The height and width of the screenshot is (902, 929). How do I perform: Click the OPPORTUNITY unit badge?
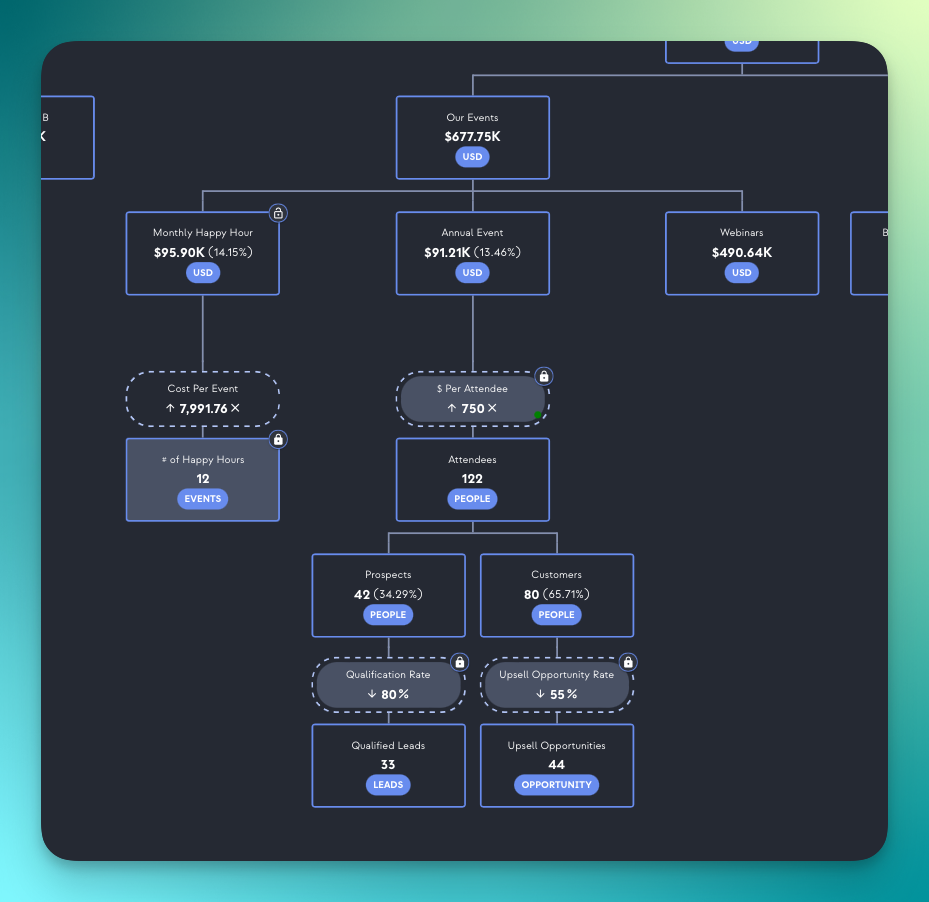556,785
